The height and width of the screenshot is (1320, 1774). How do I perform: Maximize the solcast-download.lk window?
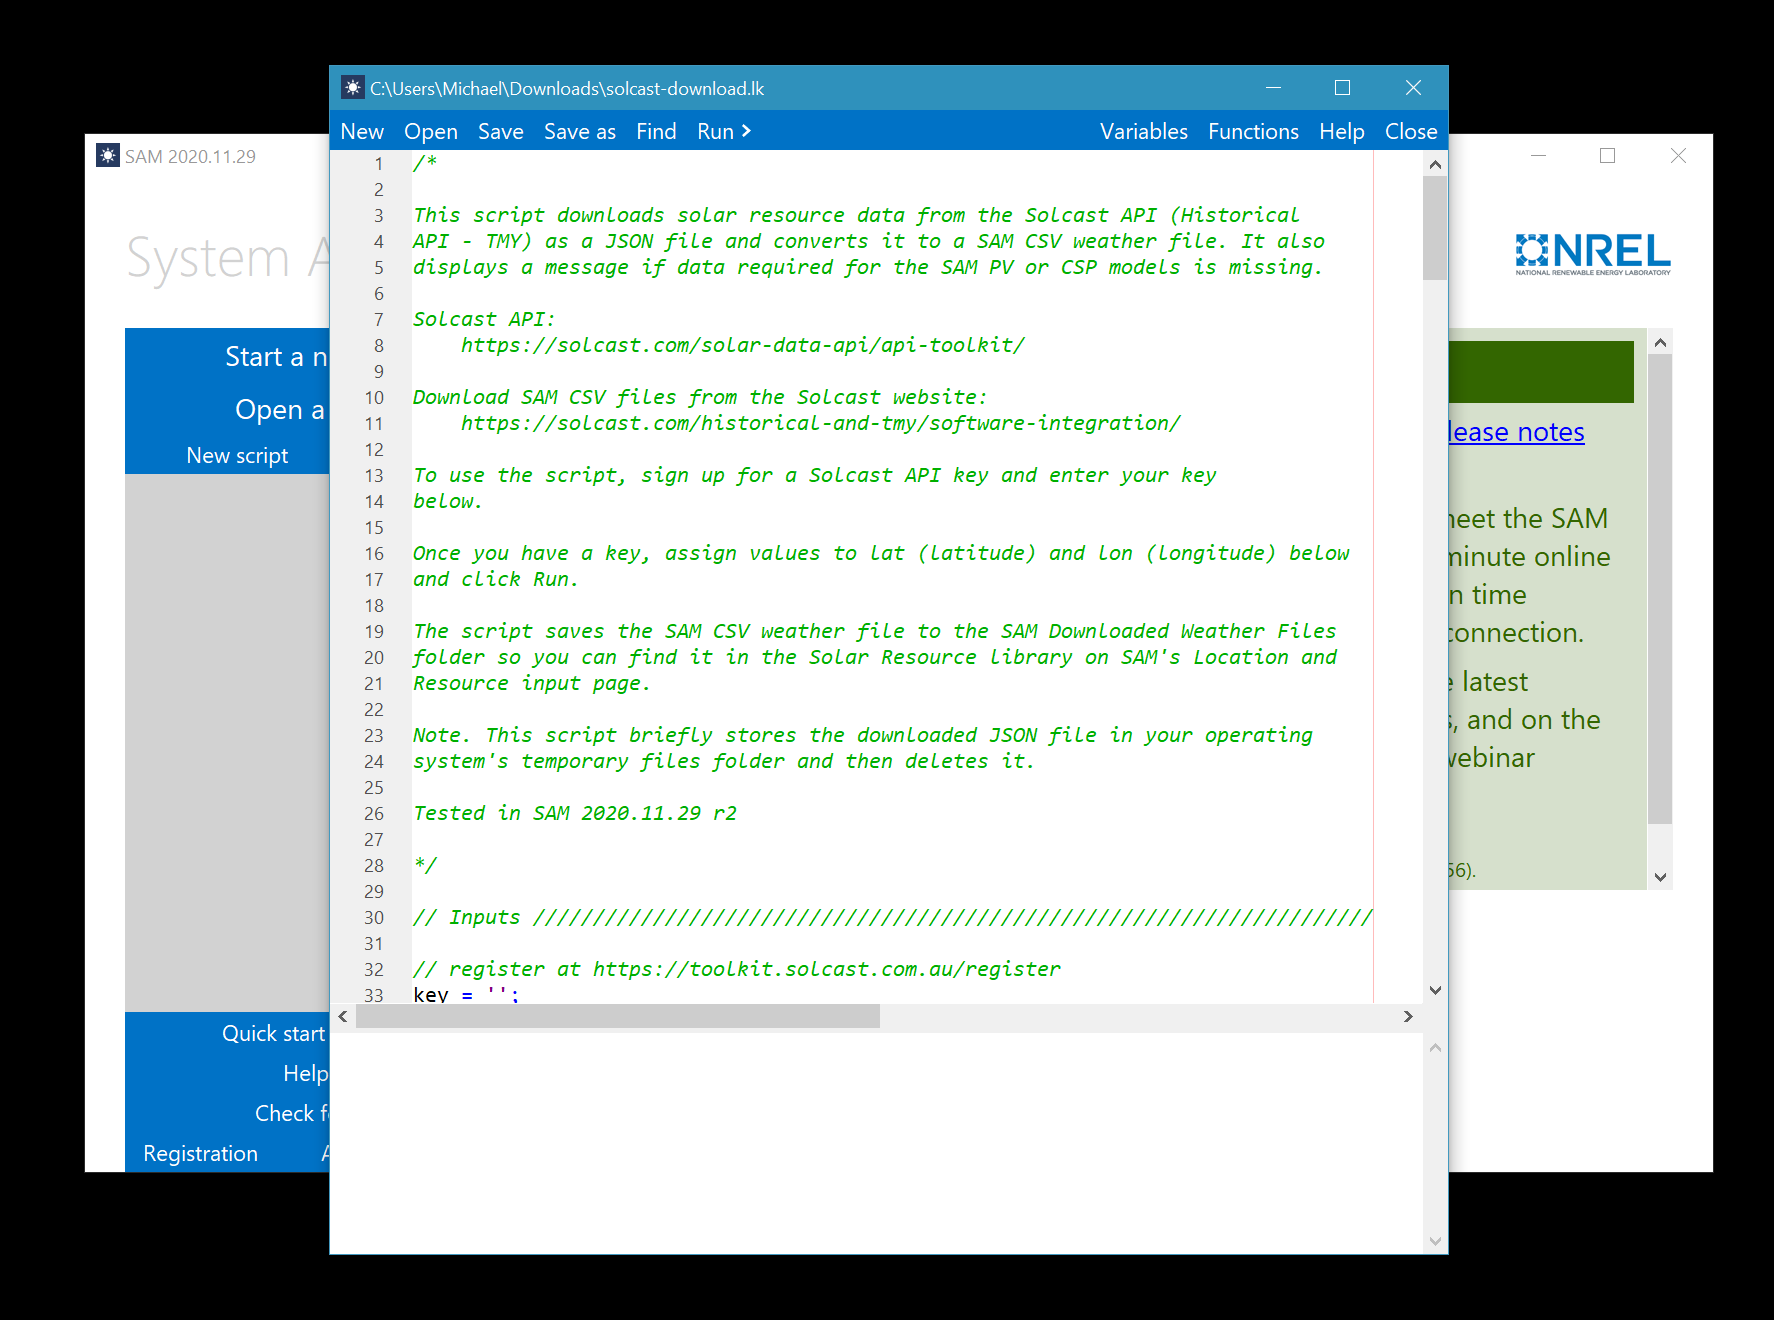click(1342, 88)
